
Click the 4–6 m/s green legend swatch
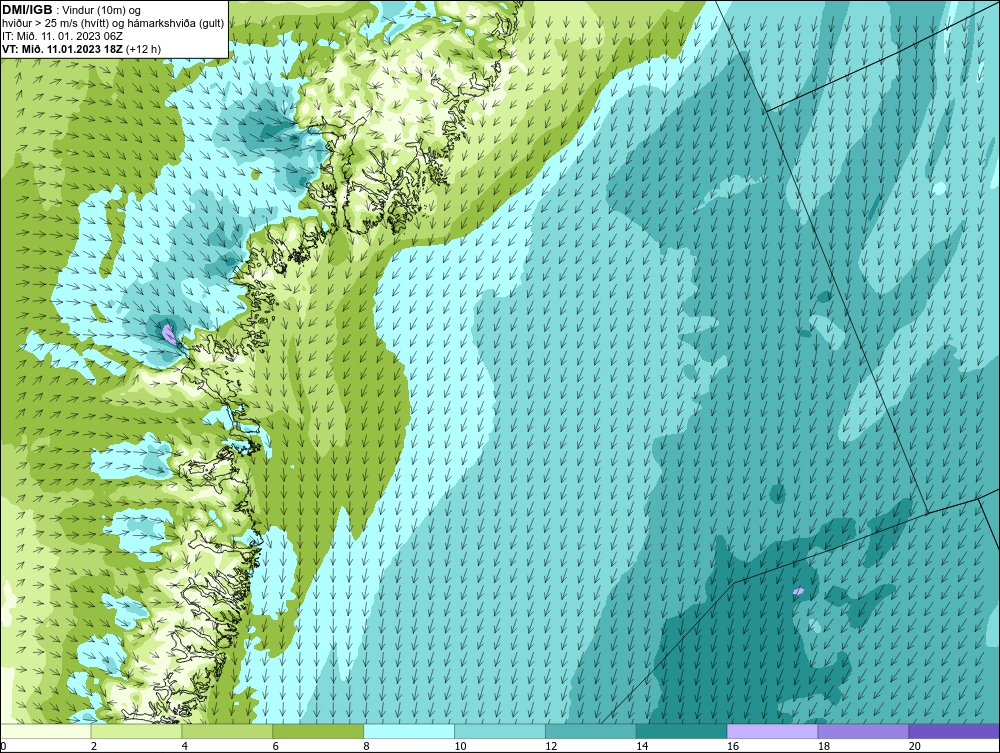pyautogui.click(x=227, y=731)
